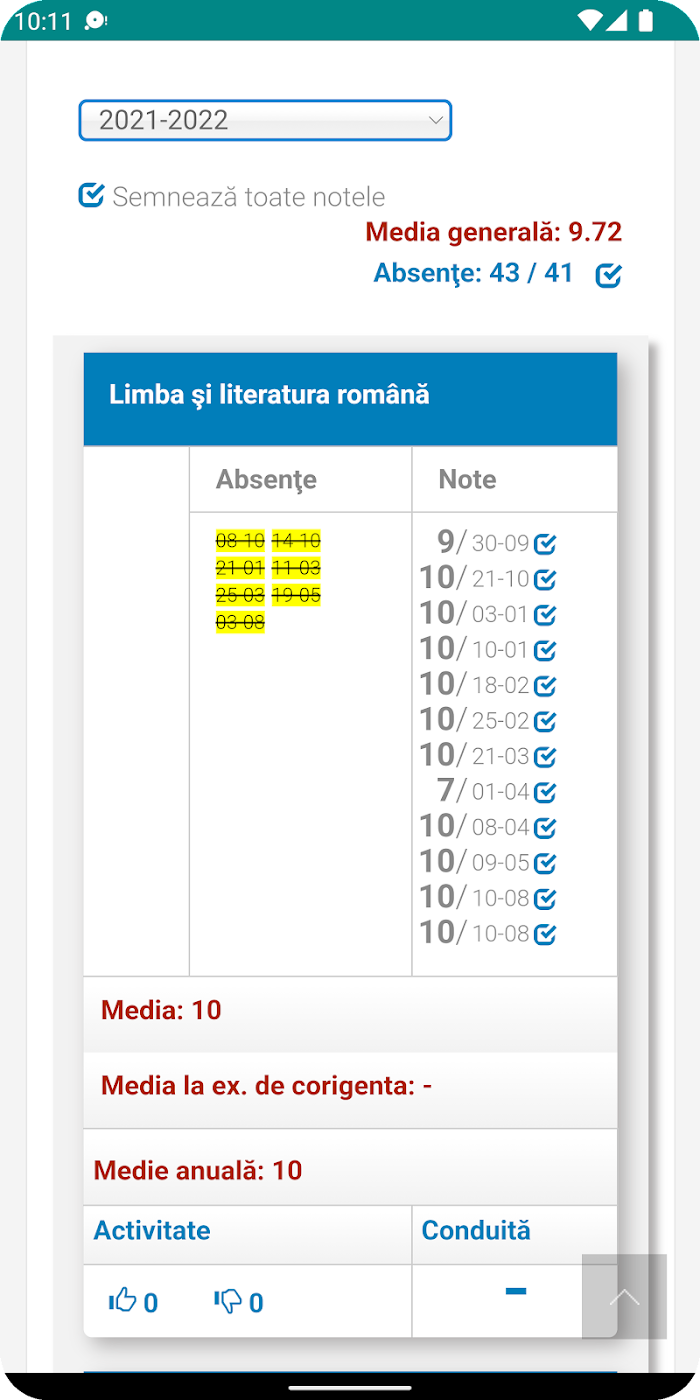Sign the grade 7 from 01-04

coord(545,793)
